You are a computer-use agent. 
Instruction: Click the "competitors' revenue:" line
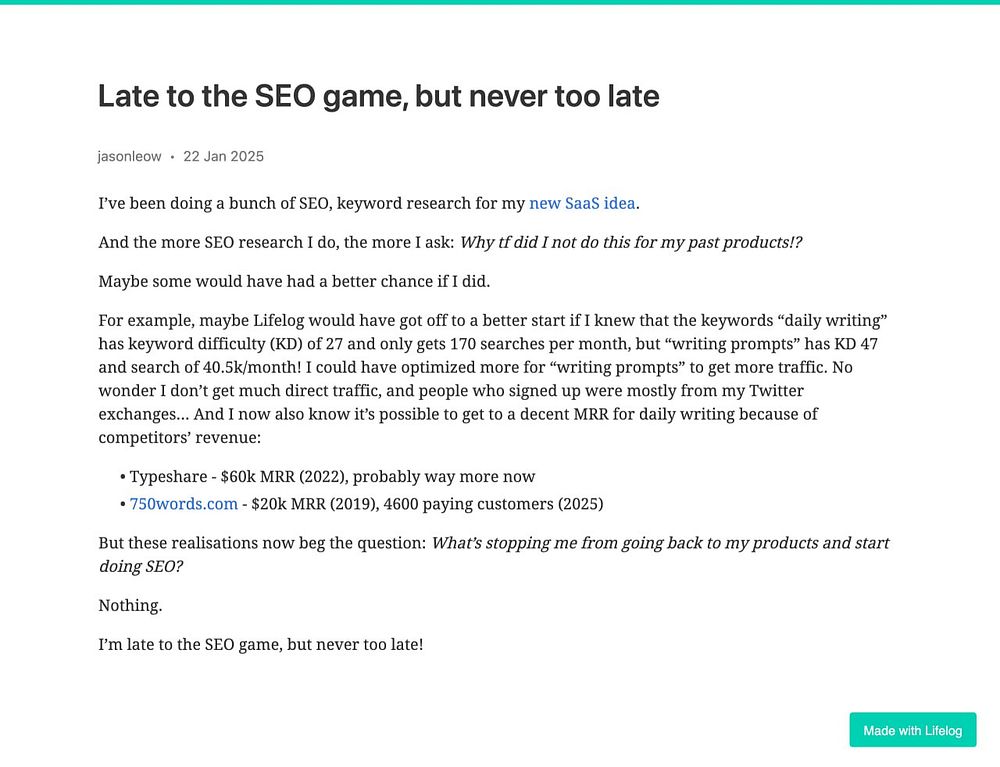165,438
